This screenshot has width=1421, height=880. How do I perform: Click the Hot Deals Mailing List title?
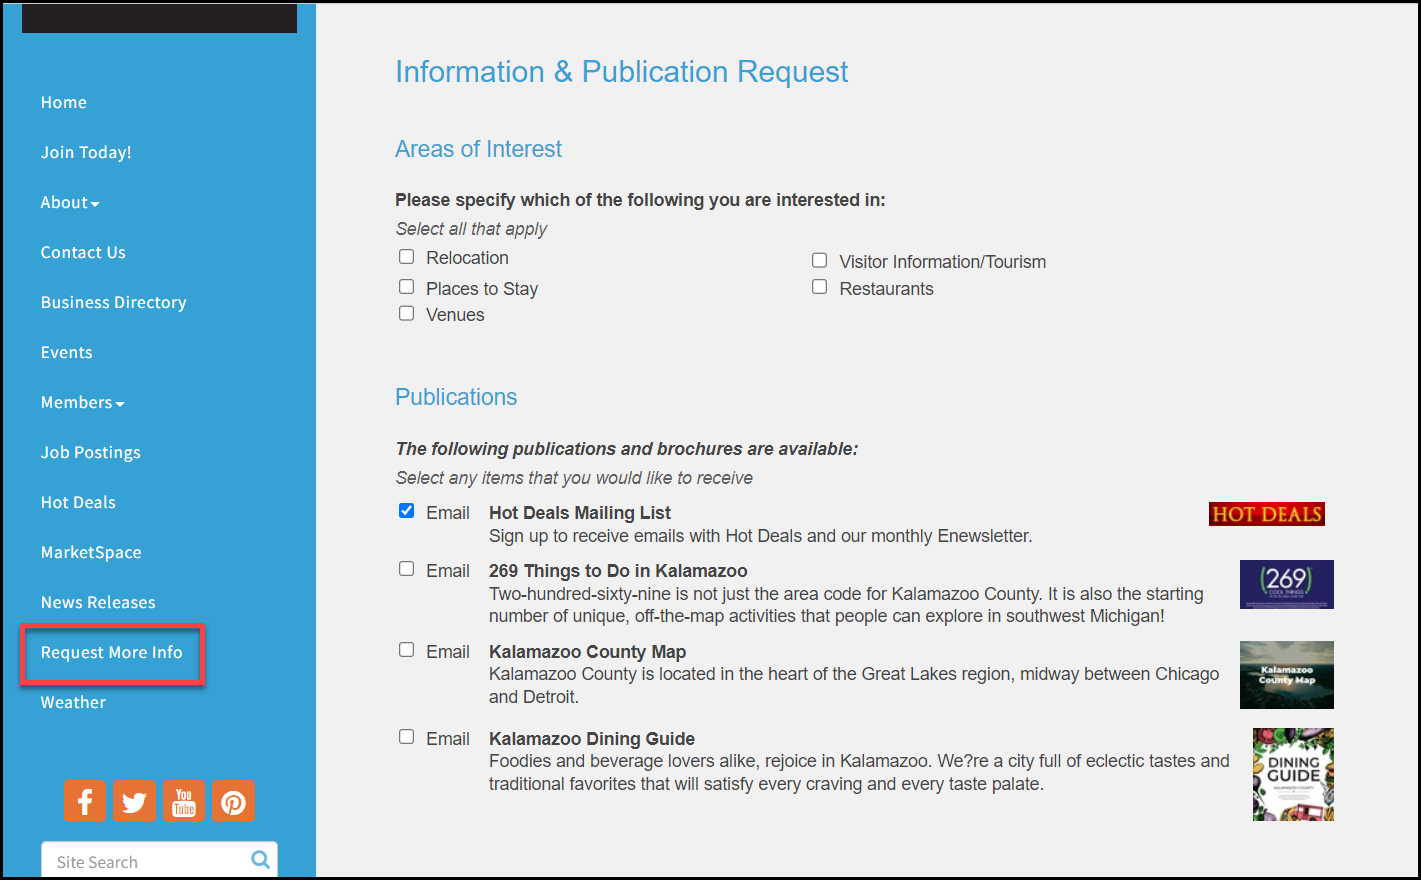[580, 513]
